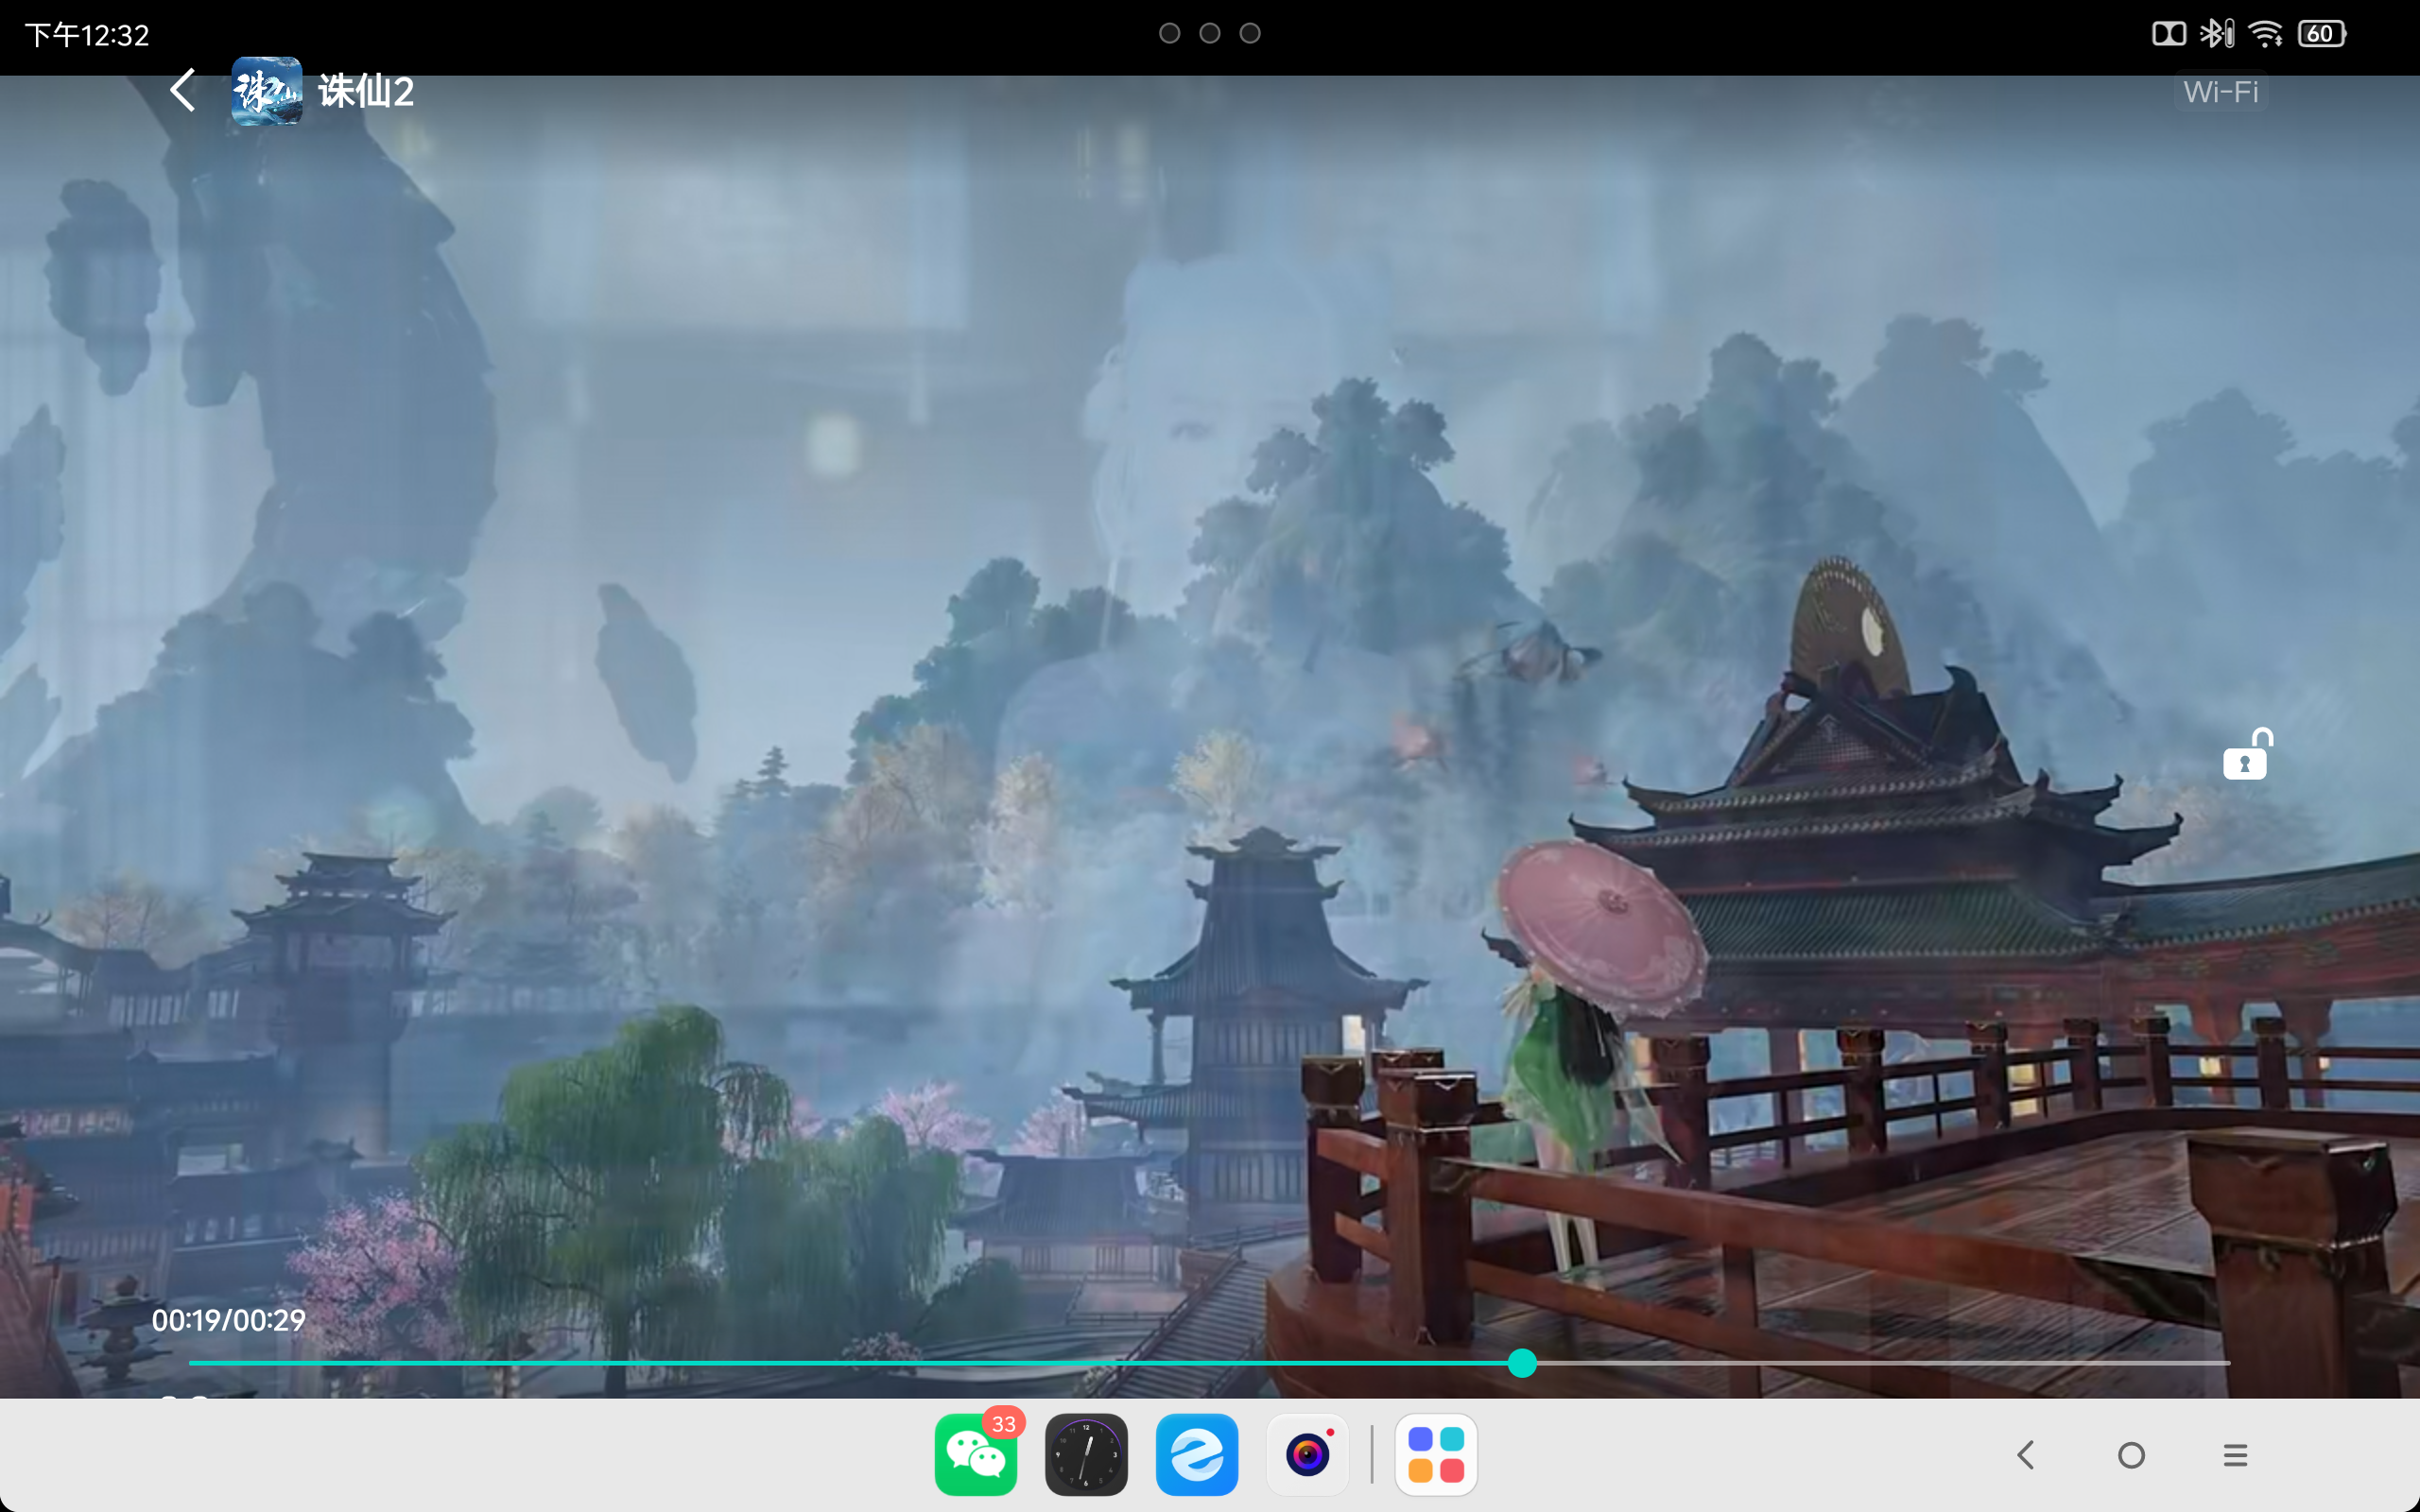Tap the system back navigation button
The width and height of the screenshot is (2420, 1512).
coord(2025,1455)
